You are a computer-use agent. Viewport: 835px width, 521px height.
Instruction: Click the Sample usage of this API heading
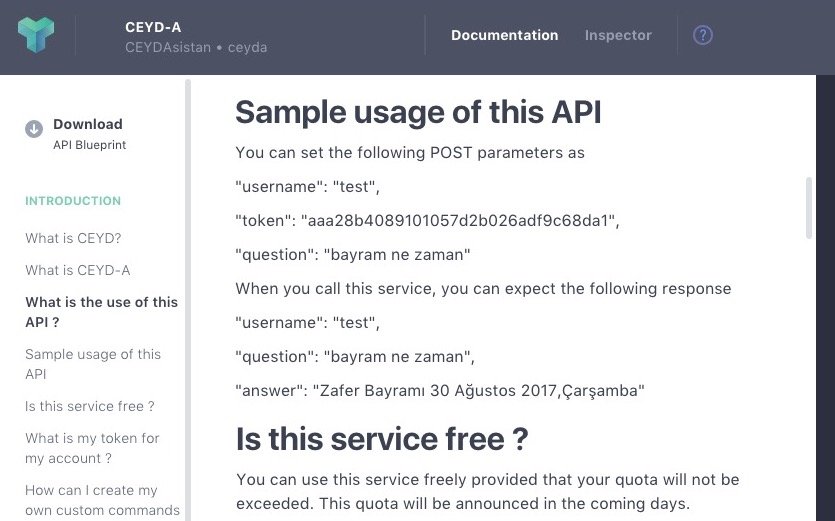tap(418, 112)
